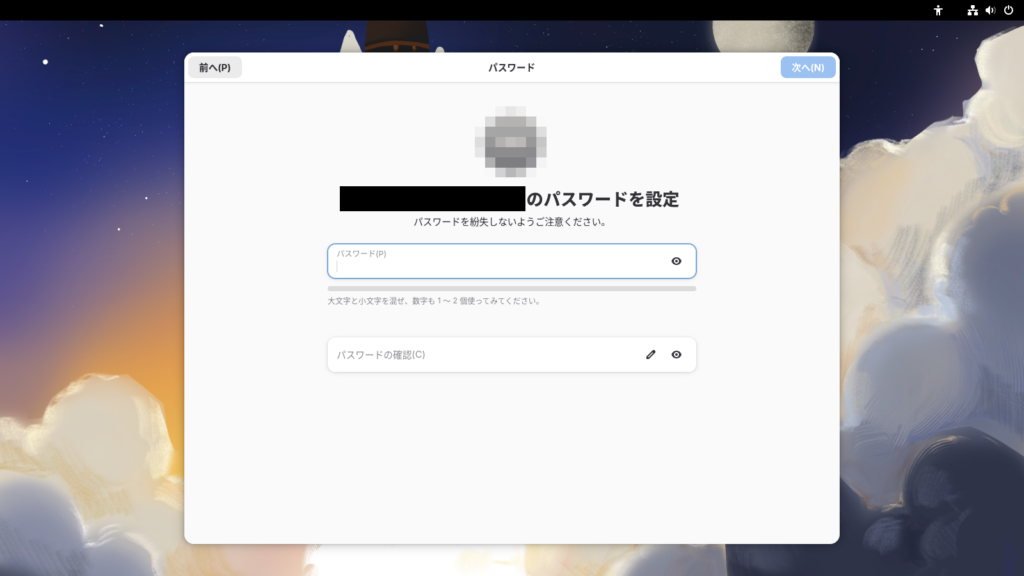Open accessibility menu in top bar
The image size is (1024, 576).
click(938, 10)
